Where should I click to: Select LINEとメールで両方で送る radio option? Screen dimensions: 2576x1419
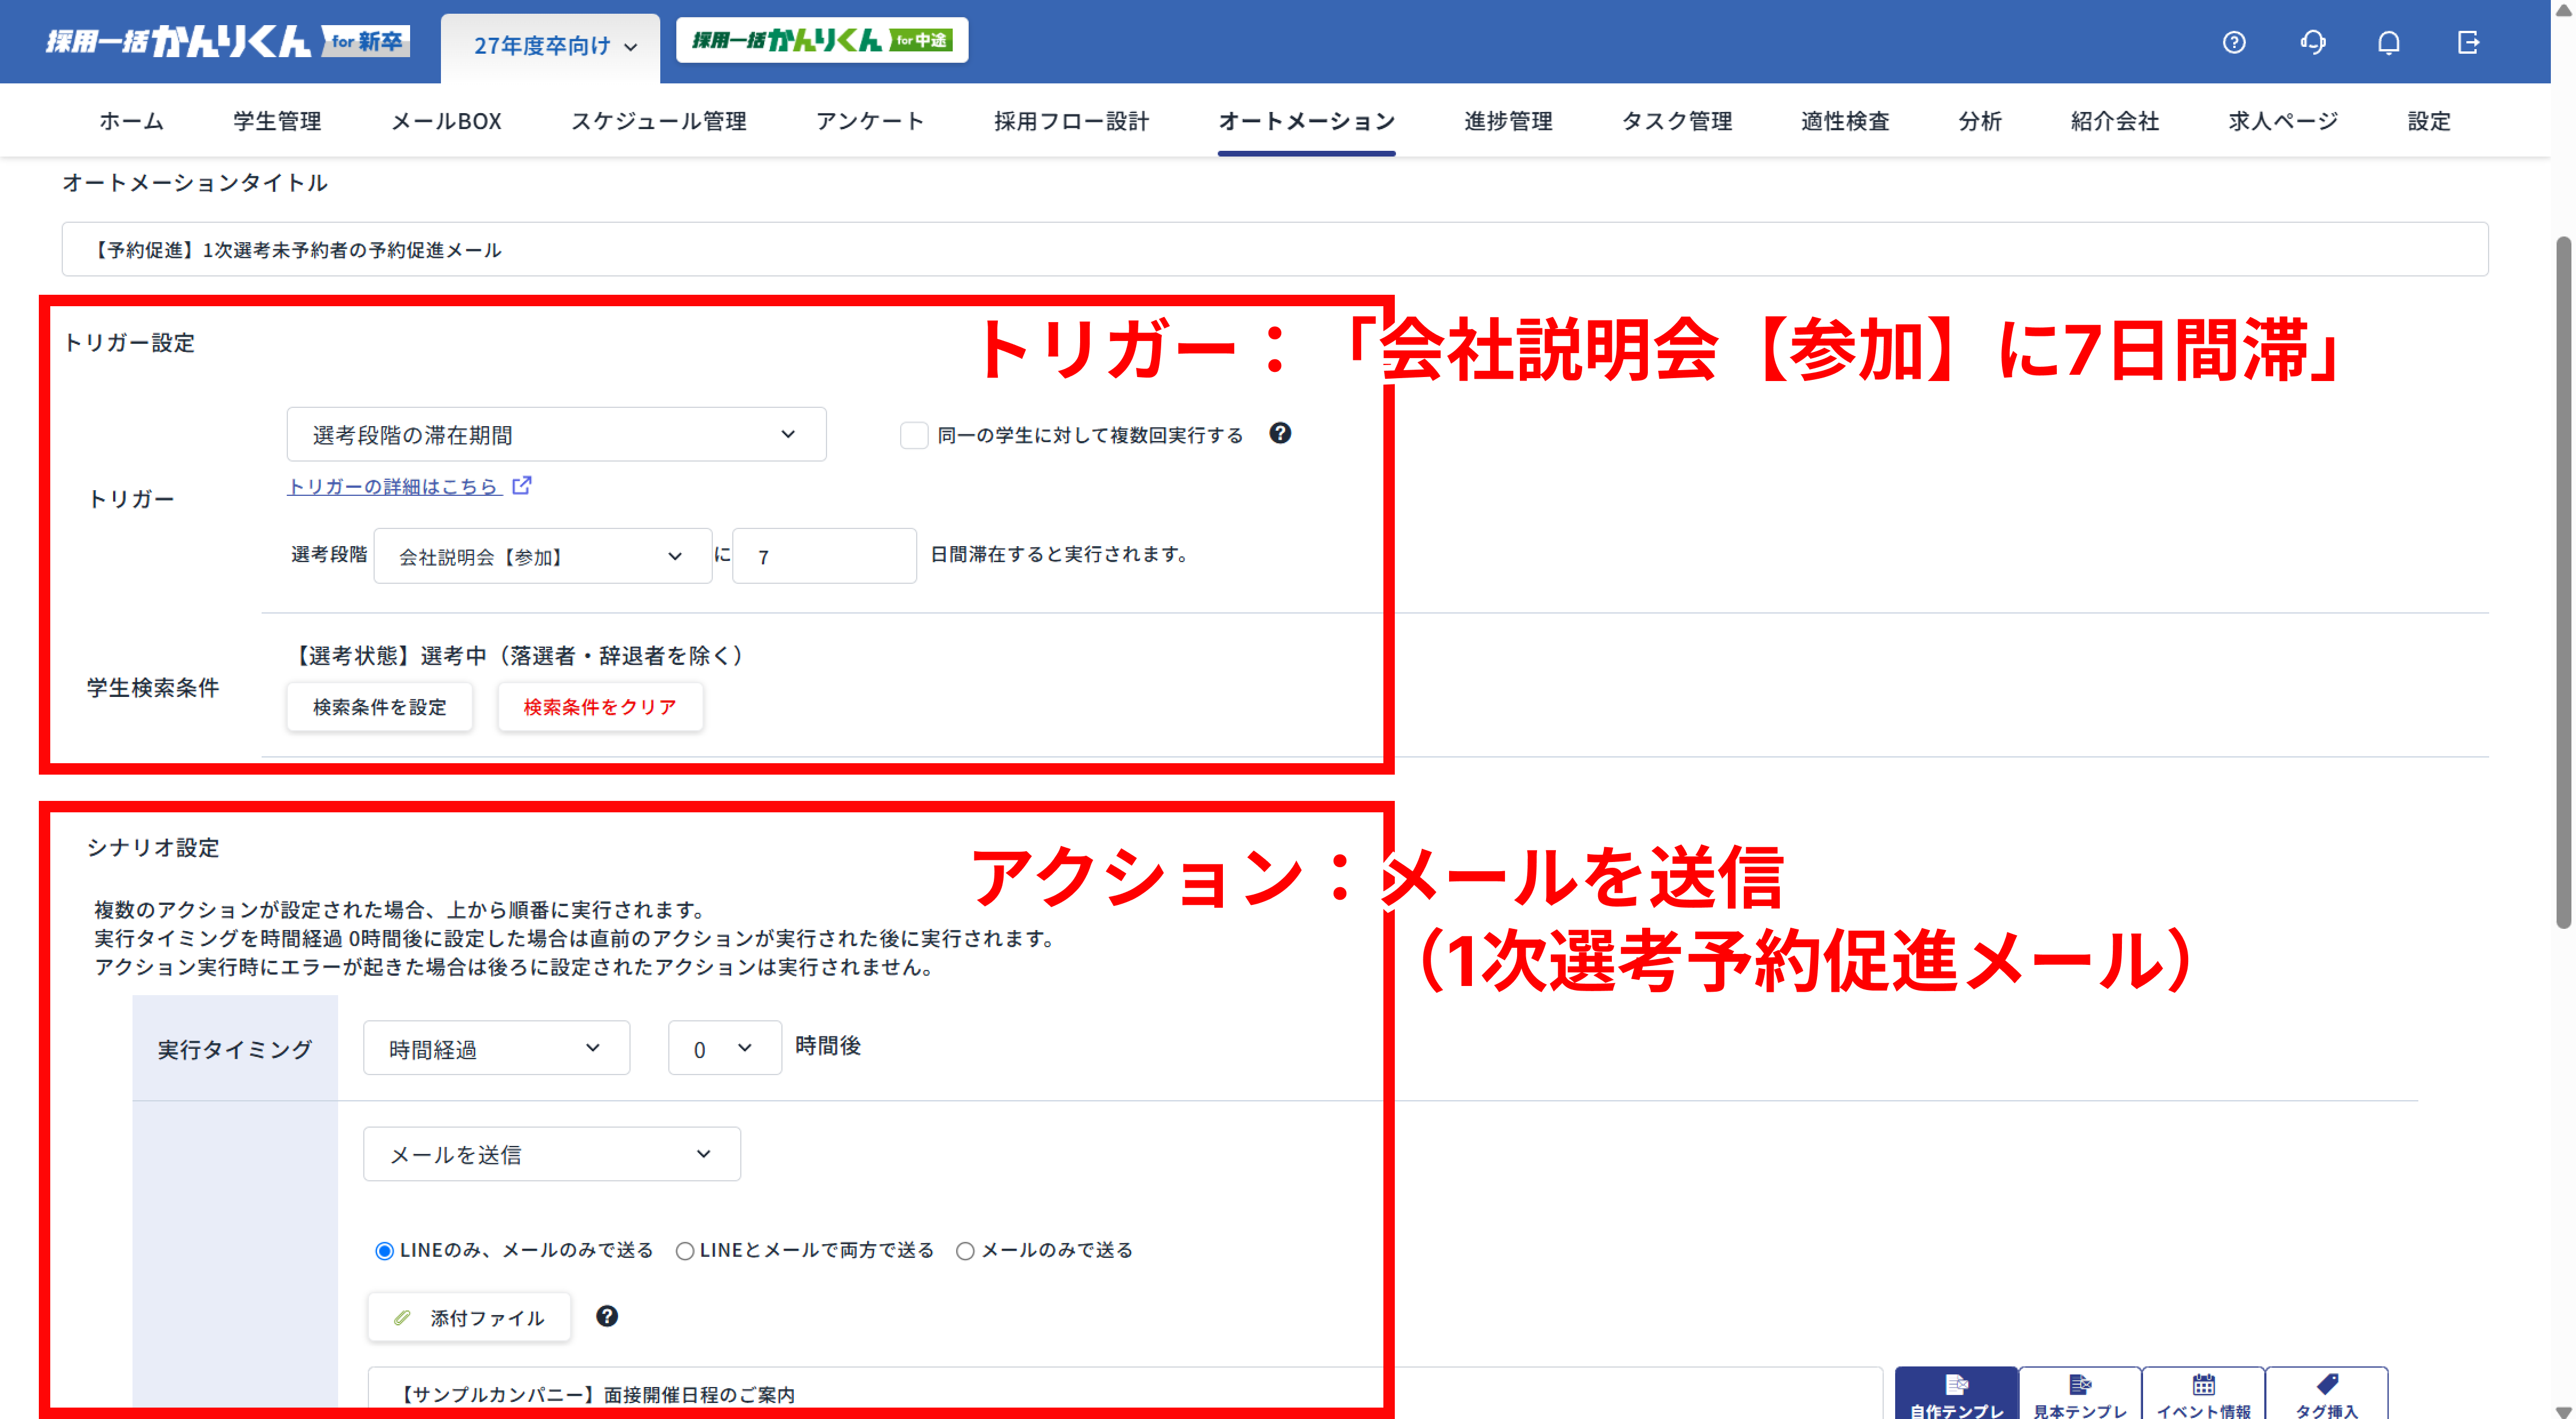coord(685,1251)
